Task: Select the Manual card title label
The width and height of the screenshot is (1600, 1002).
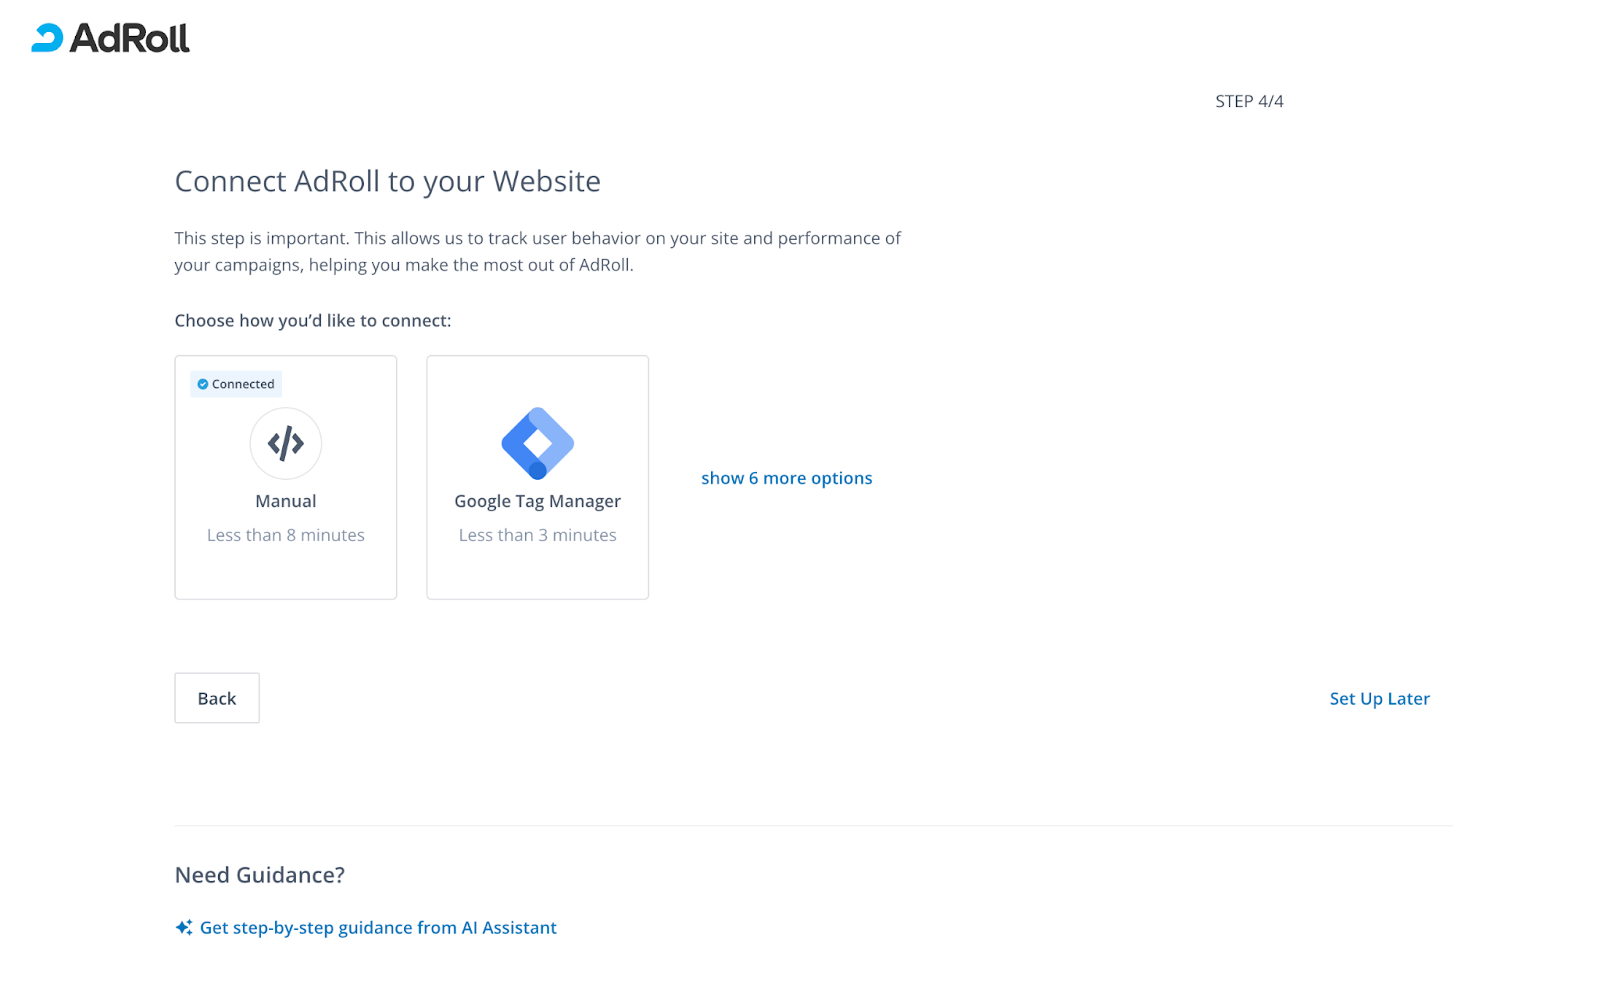Action: click(286, 501)
